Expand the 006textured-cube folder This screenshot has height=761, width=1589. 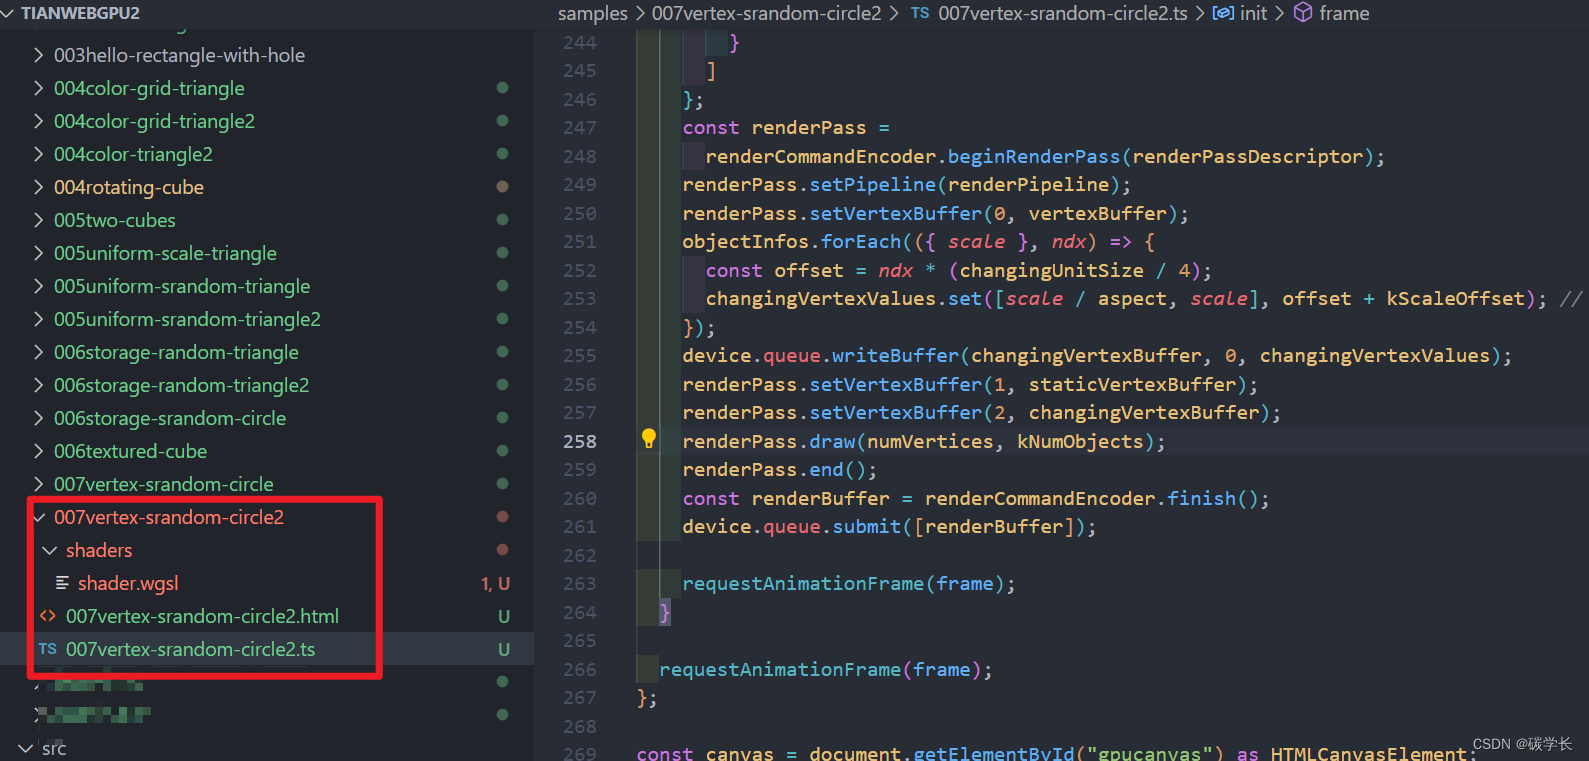tap(39, 451)
